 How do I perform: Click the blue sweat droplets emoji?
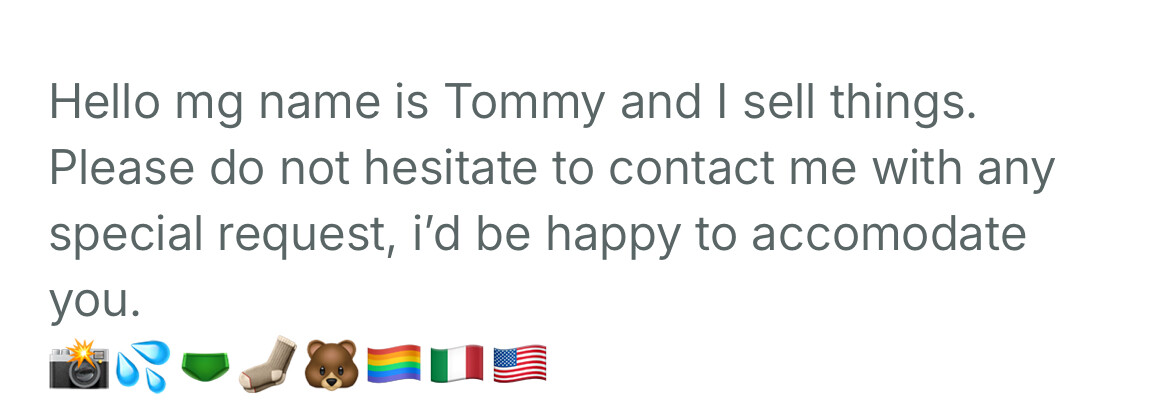(x=143, y=364)
